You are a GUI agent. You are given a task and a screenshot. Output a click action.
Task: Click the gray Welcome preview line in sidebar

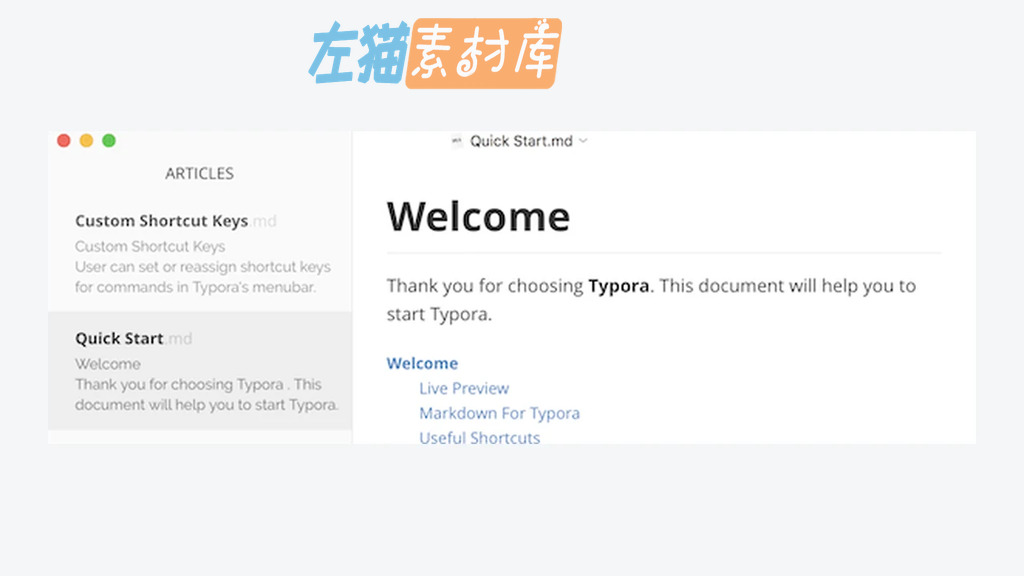pos(107,364)
